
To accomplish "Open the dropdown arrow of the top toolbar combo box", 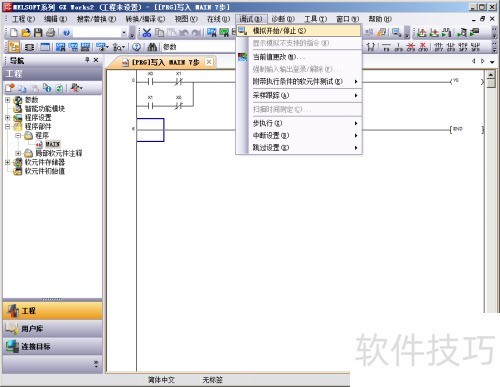I will click(124, 33).
